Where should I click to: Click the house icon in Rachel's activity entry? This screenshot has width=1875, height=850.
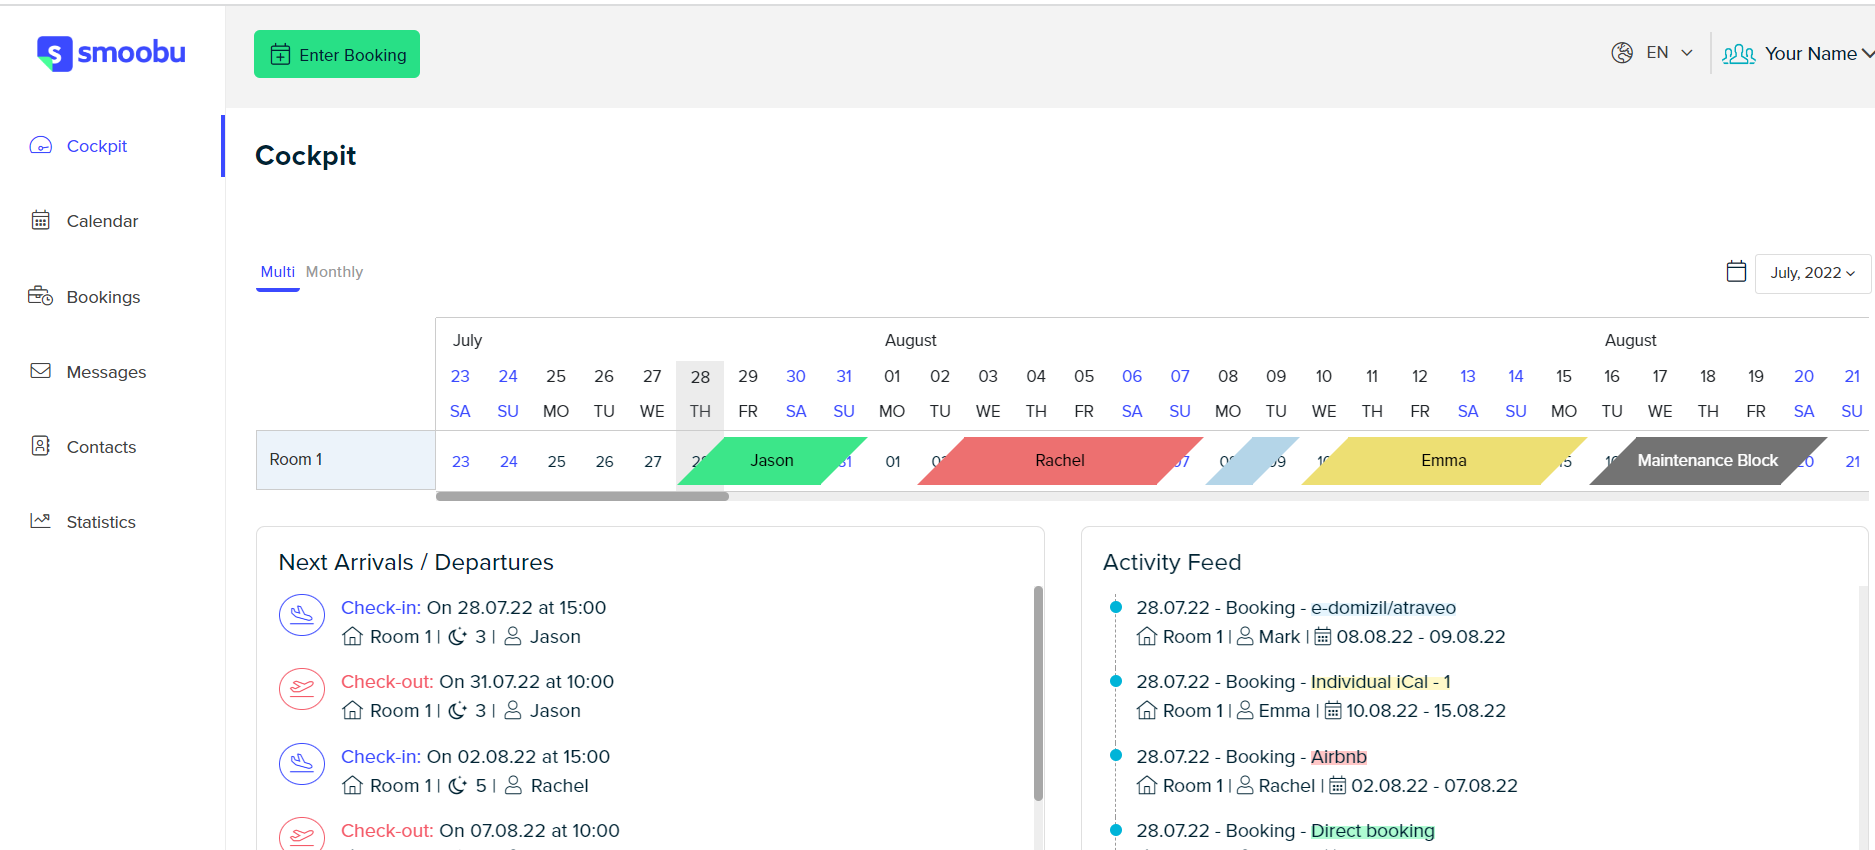[1147, 785]
